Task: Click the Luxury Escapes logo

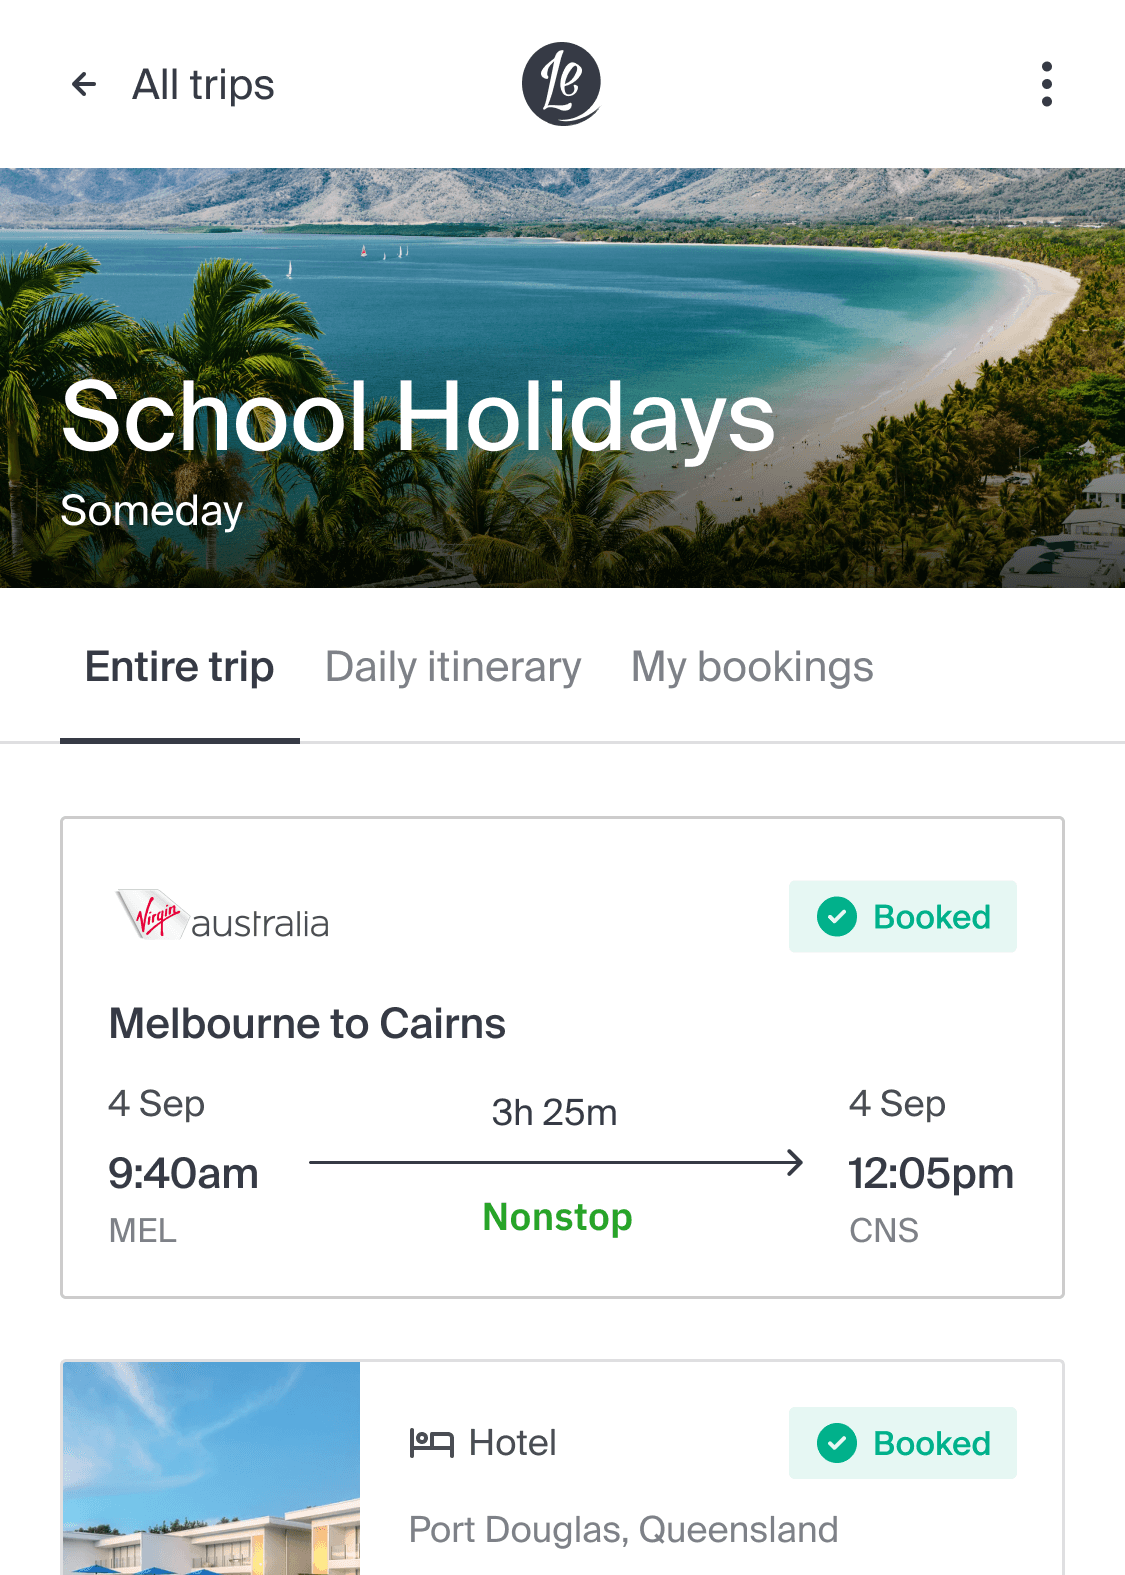Action: coord(561,84)
